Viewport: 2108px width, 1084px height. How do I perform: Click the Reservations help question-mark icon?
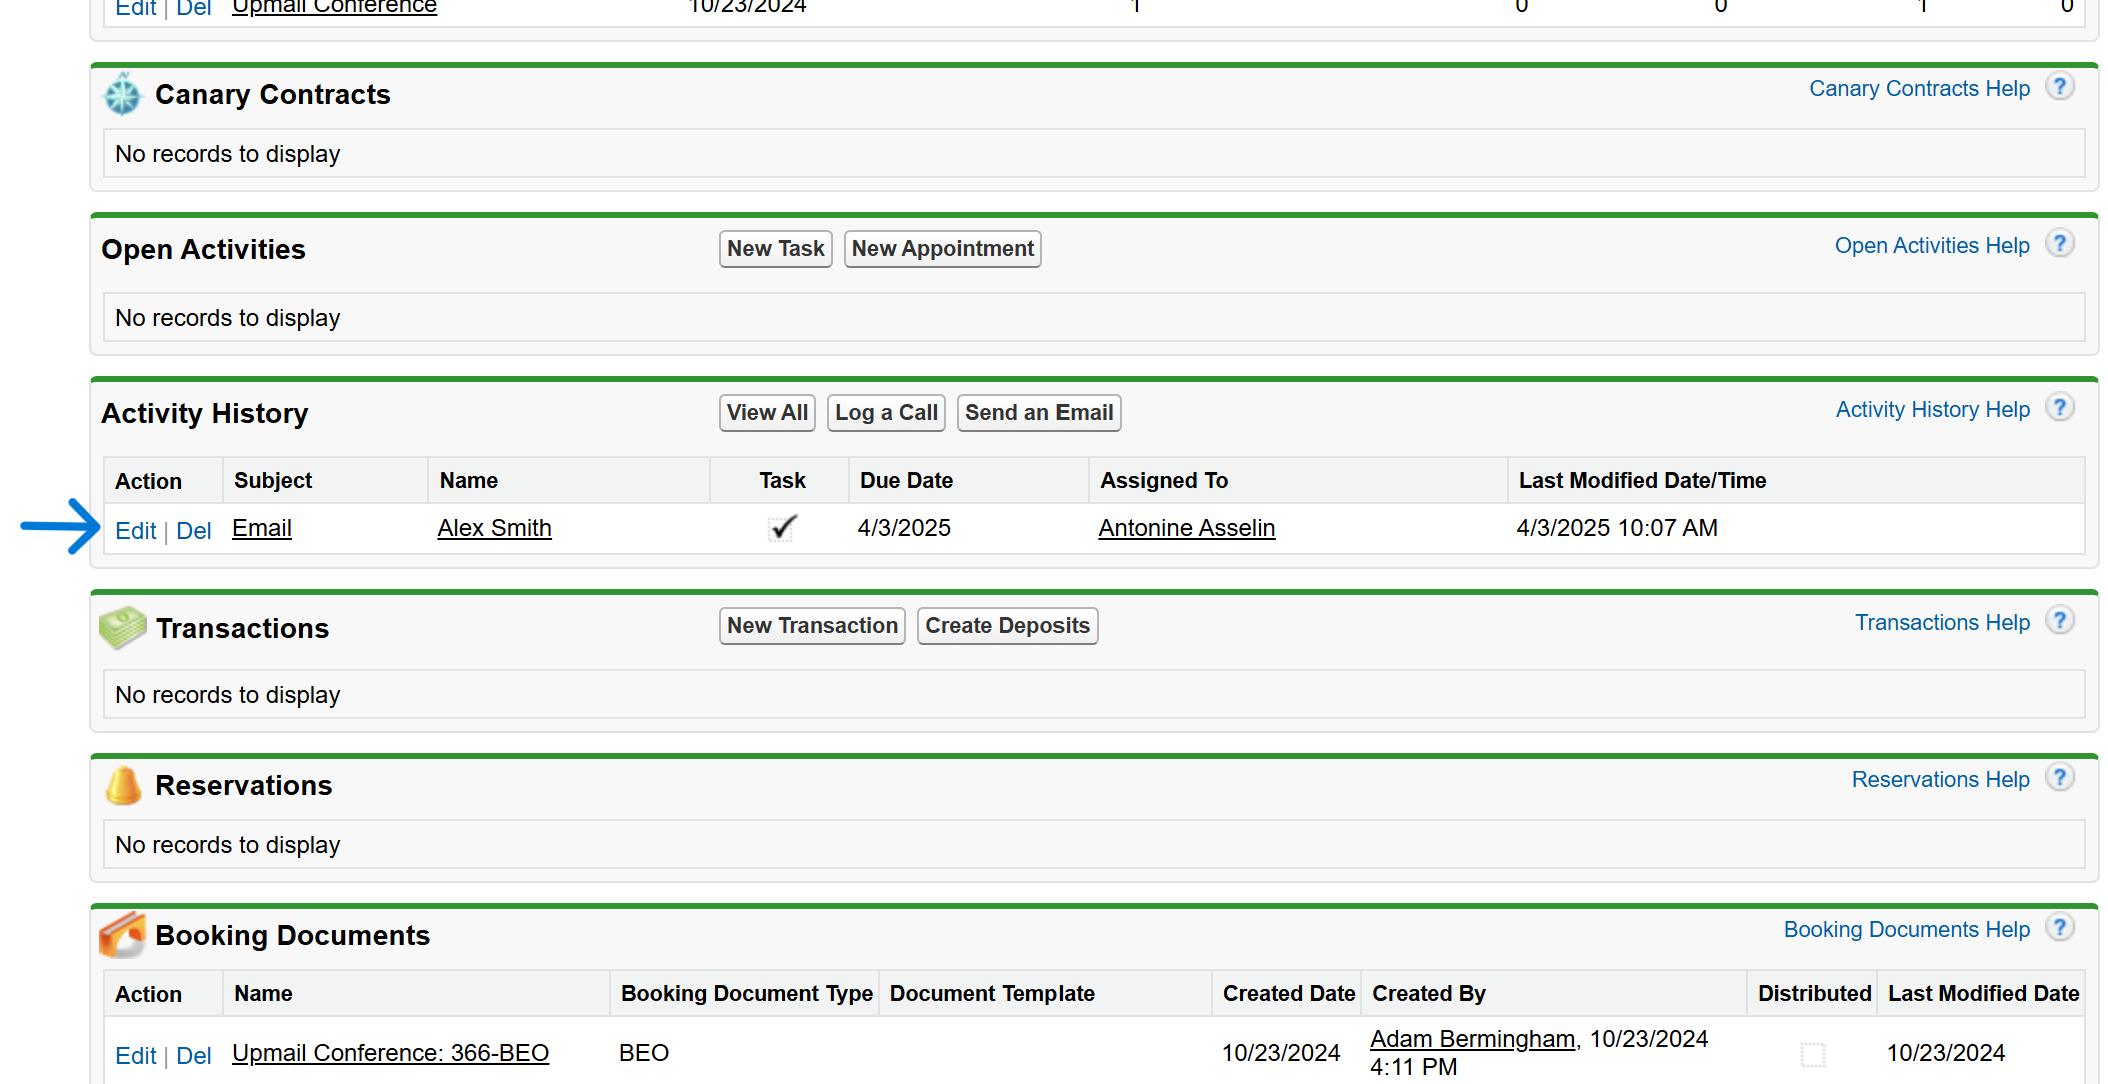(x=2059, y=778)
